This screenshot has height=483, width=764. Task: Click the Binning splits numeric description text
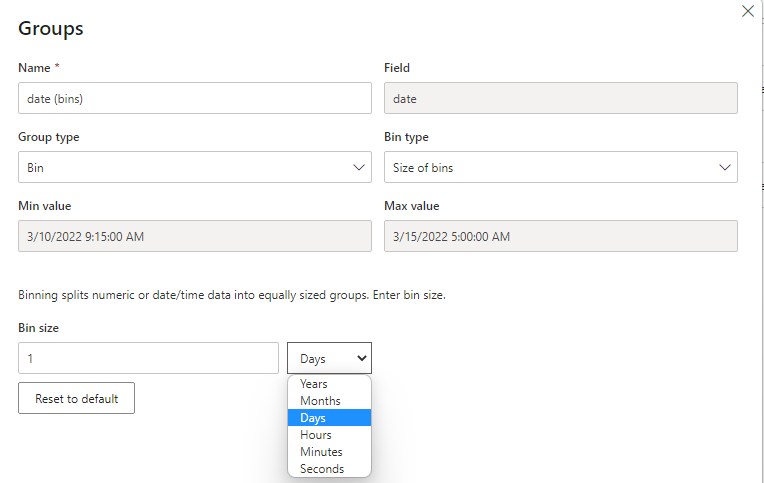tap(232, 295)
